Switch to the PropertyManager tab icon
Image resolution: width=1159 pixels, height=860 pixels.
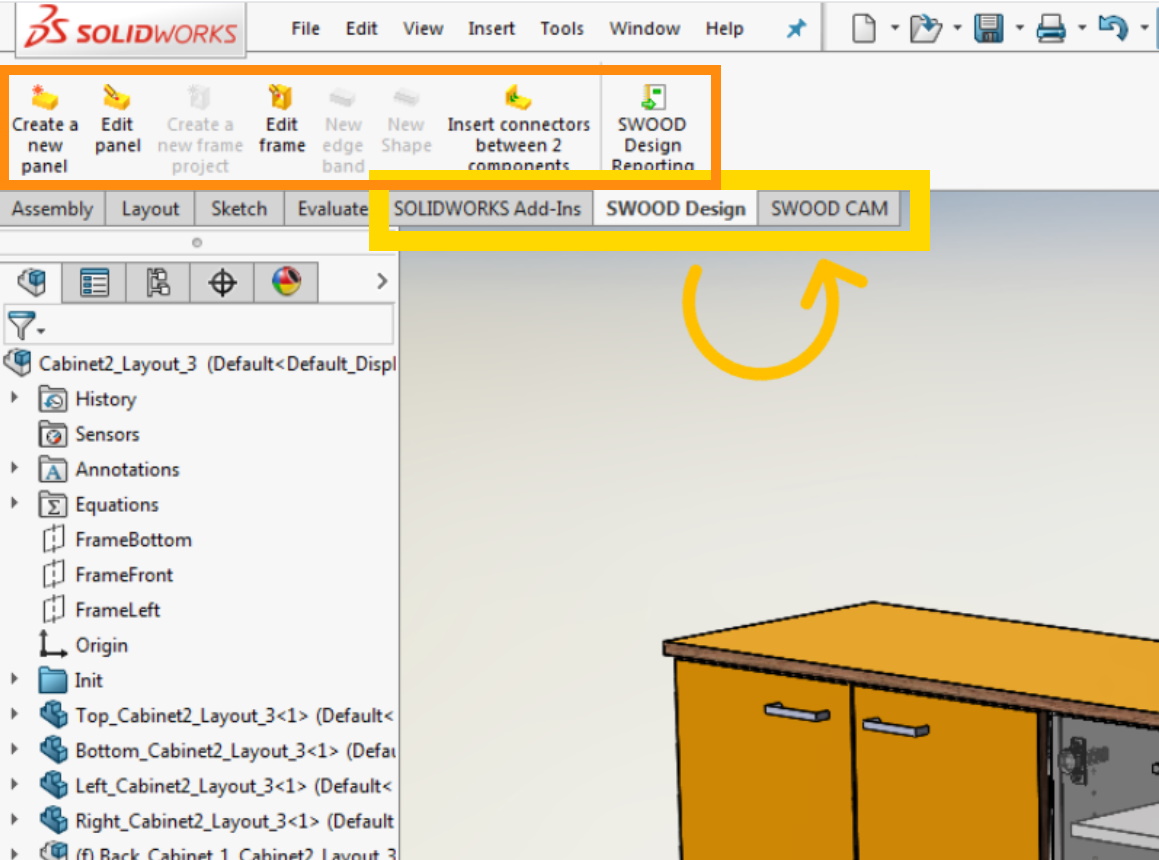coord(95,283)
